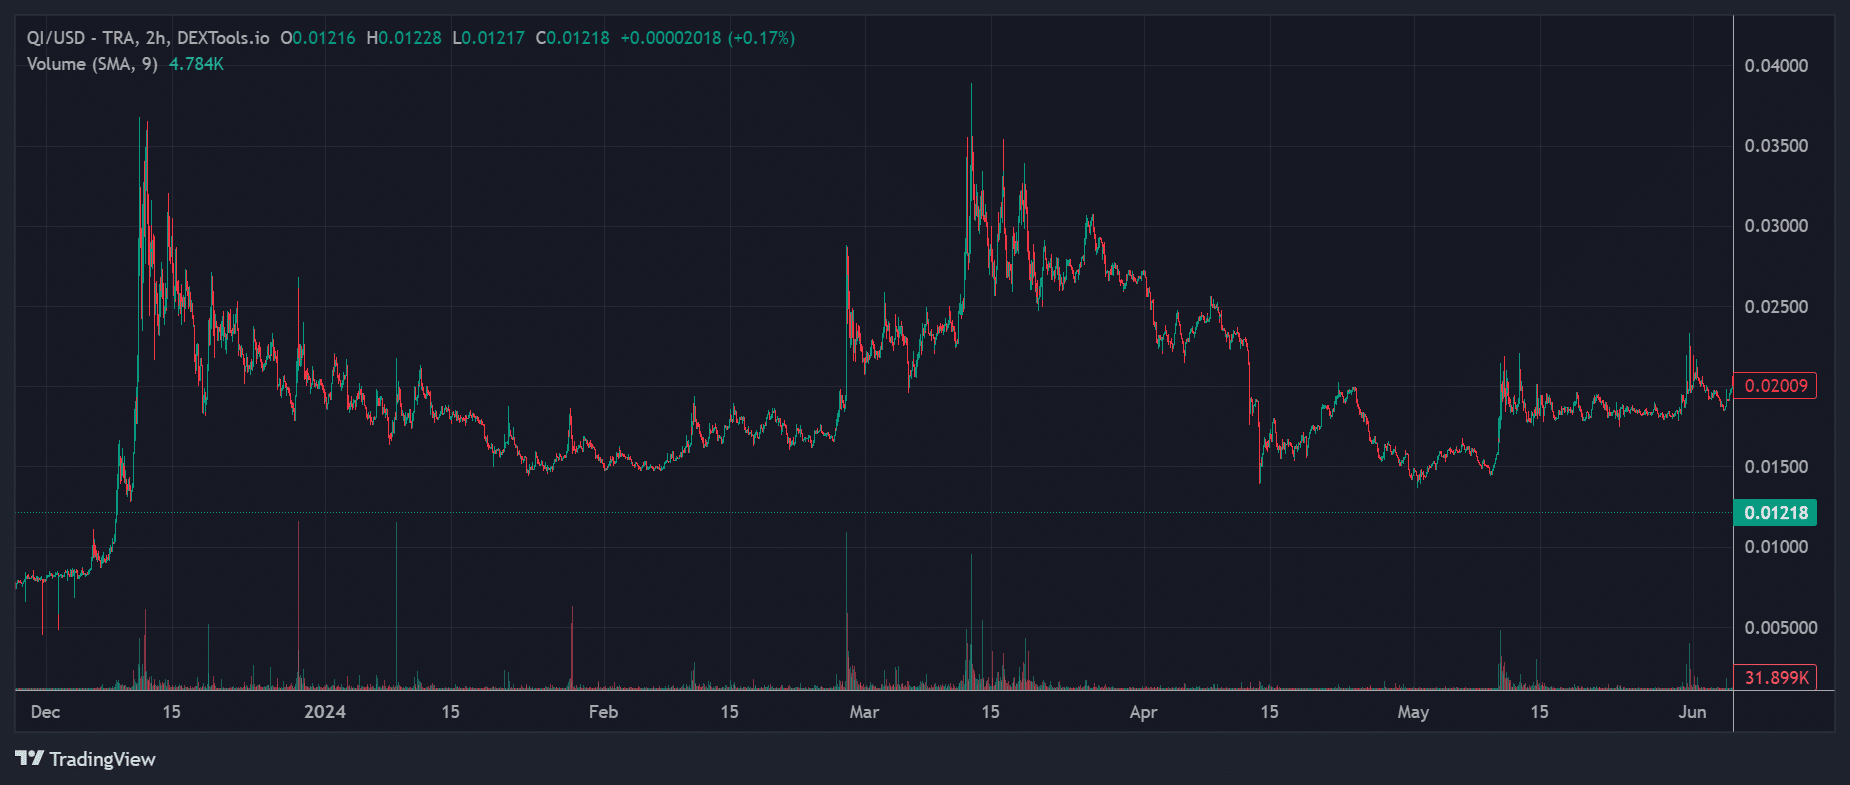The image size is (1850, 785).
Task: Click the 0.01000 price axis label
Action: pos(1776,547)
